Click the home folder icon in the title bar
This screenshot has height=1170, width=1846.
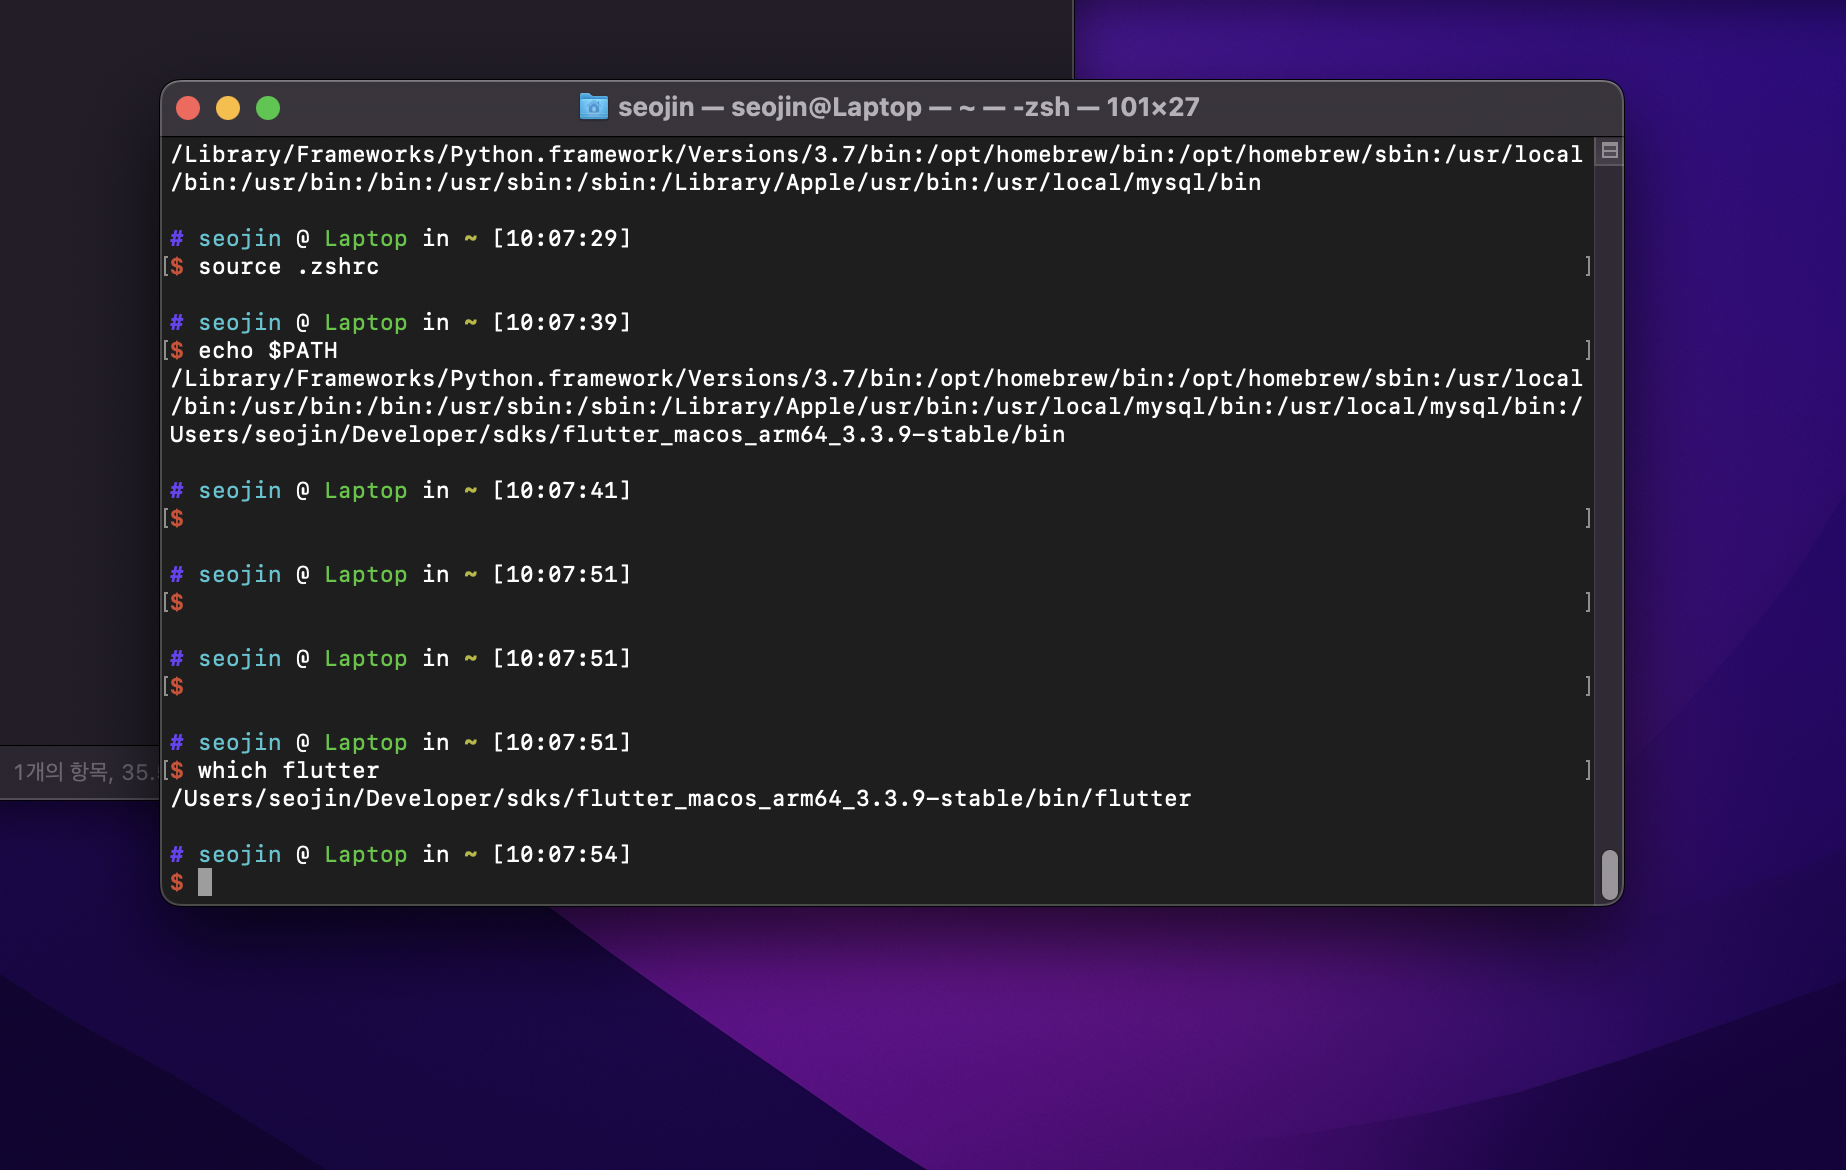click(593, 106)
